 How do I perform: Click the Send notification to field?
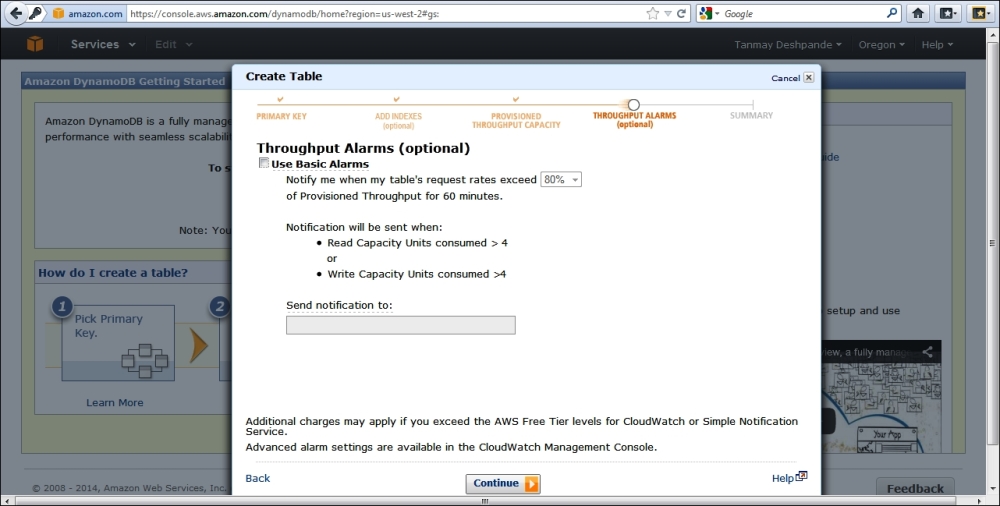(401, 325)
